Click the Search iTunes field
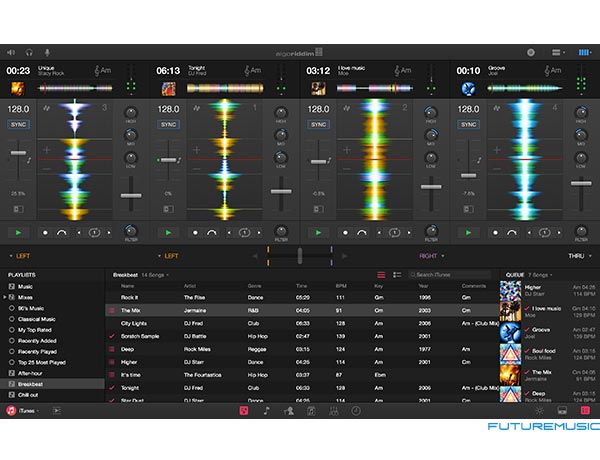Screen dimensions: 600x460 (x=450, y=275)
